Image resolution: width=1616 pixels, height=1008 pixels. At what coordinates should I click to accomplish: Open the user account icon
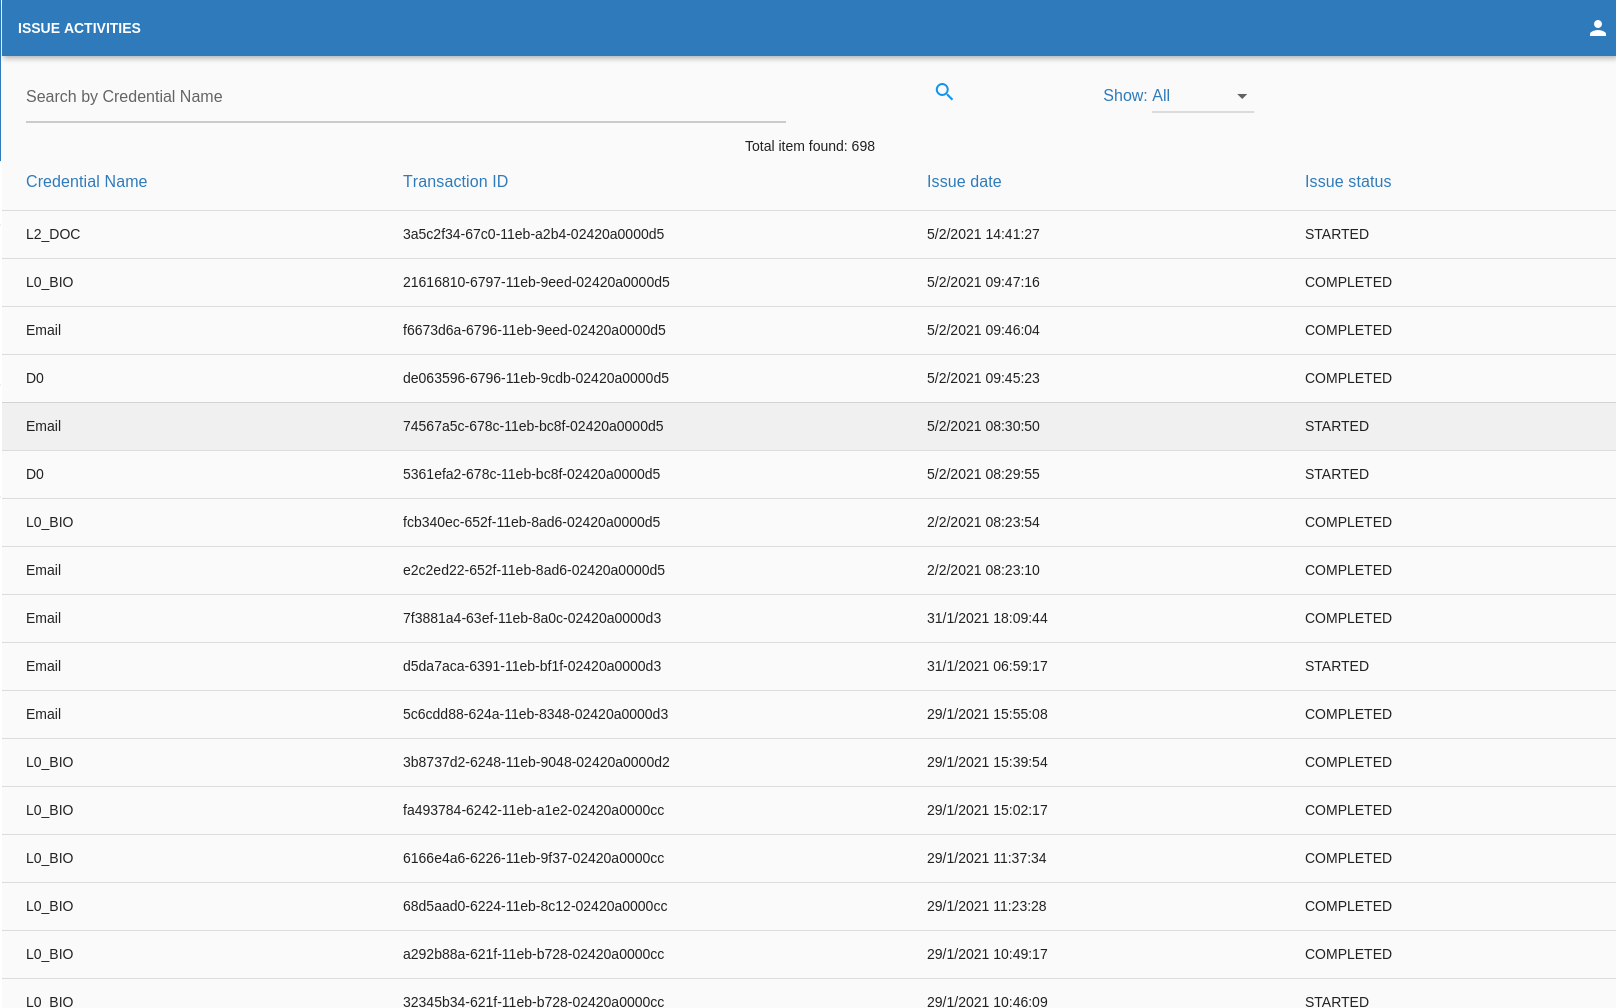tap(1597, 28)
